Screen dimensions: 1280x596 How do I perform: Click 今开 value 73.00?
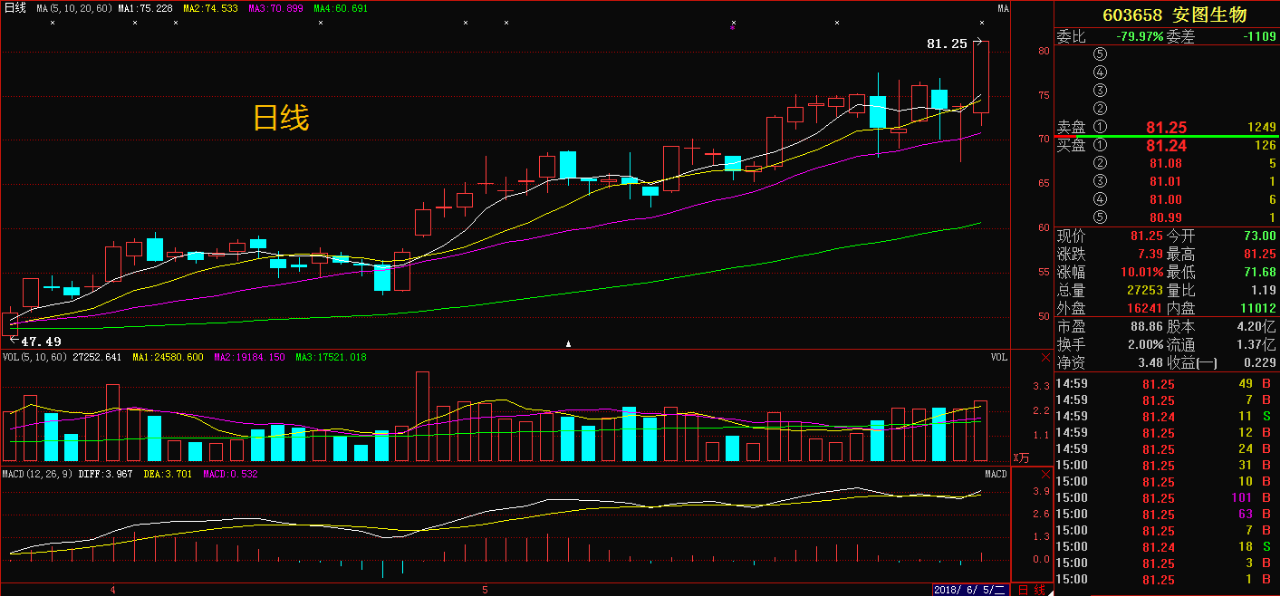(1260, 236)
